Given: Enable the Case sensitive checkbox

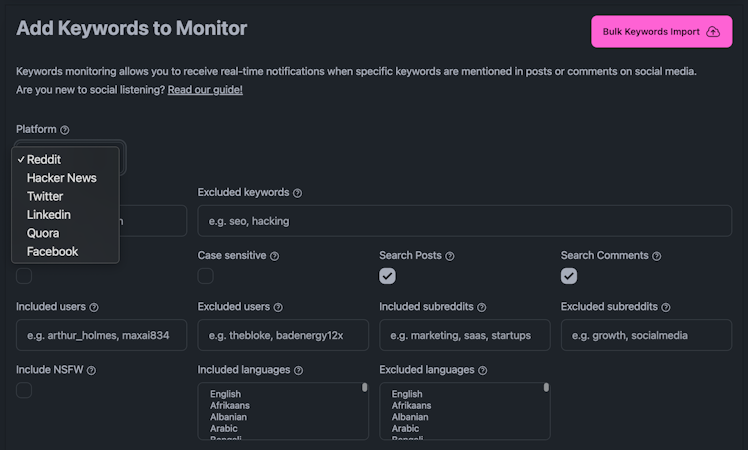Looking at the screenshot, I should pyautogui.click(x=206, y=276).
